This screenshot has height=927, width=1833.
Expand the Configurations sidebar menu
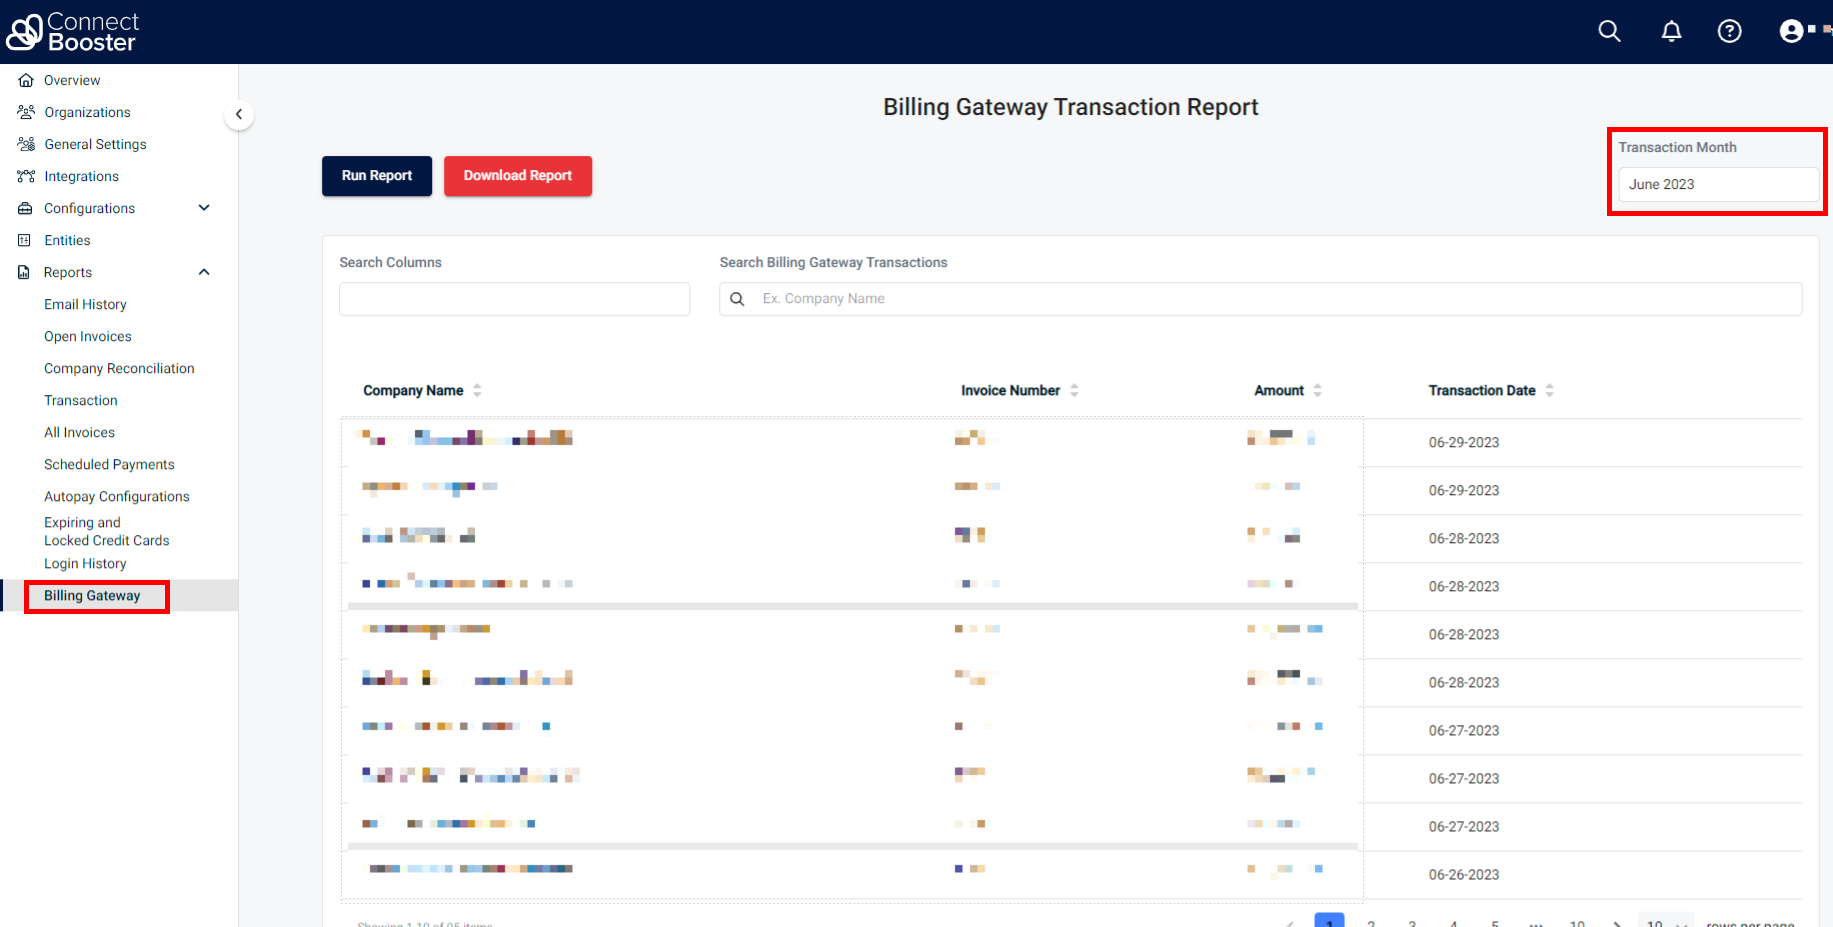pyautogui.click(x=204, y=208)
